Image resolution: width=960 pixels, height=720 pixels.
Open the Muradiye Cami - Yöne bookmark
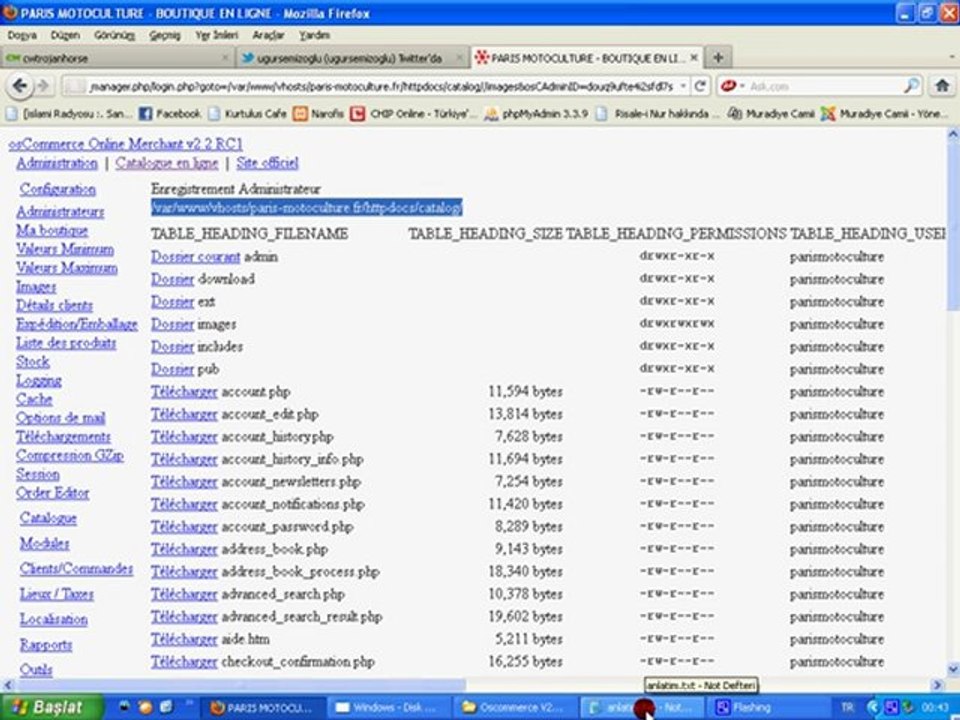(x=884, y=114)
